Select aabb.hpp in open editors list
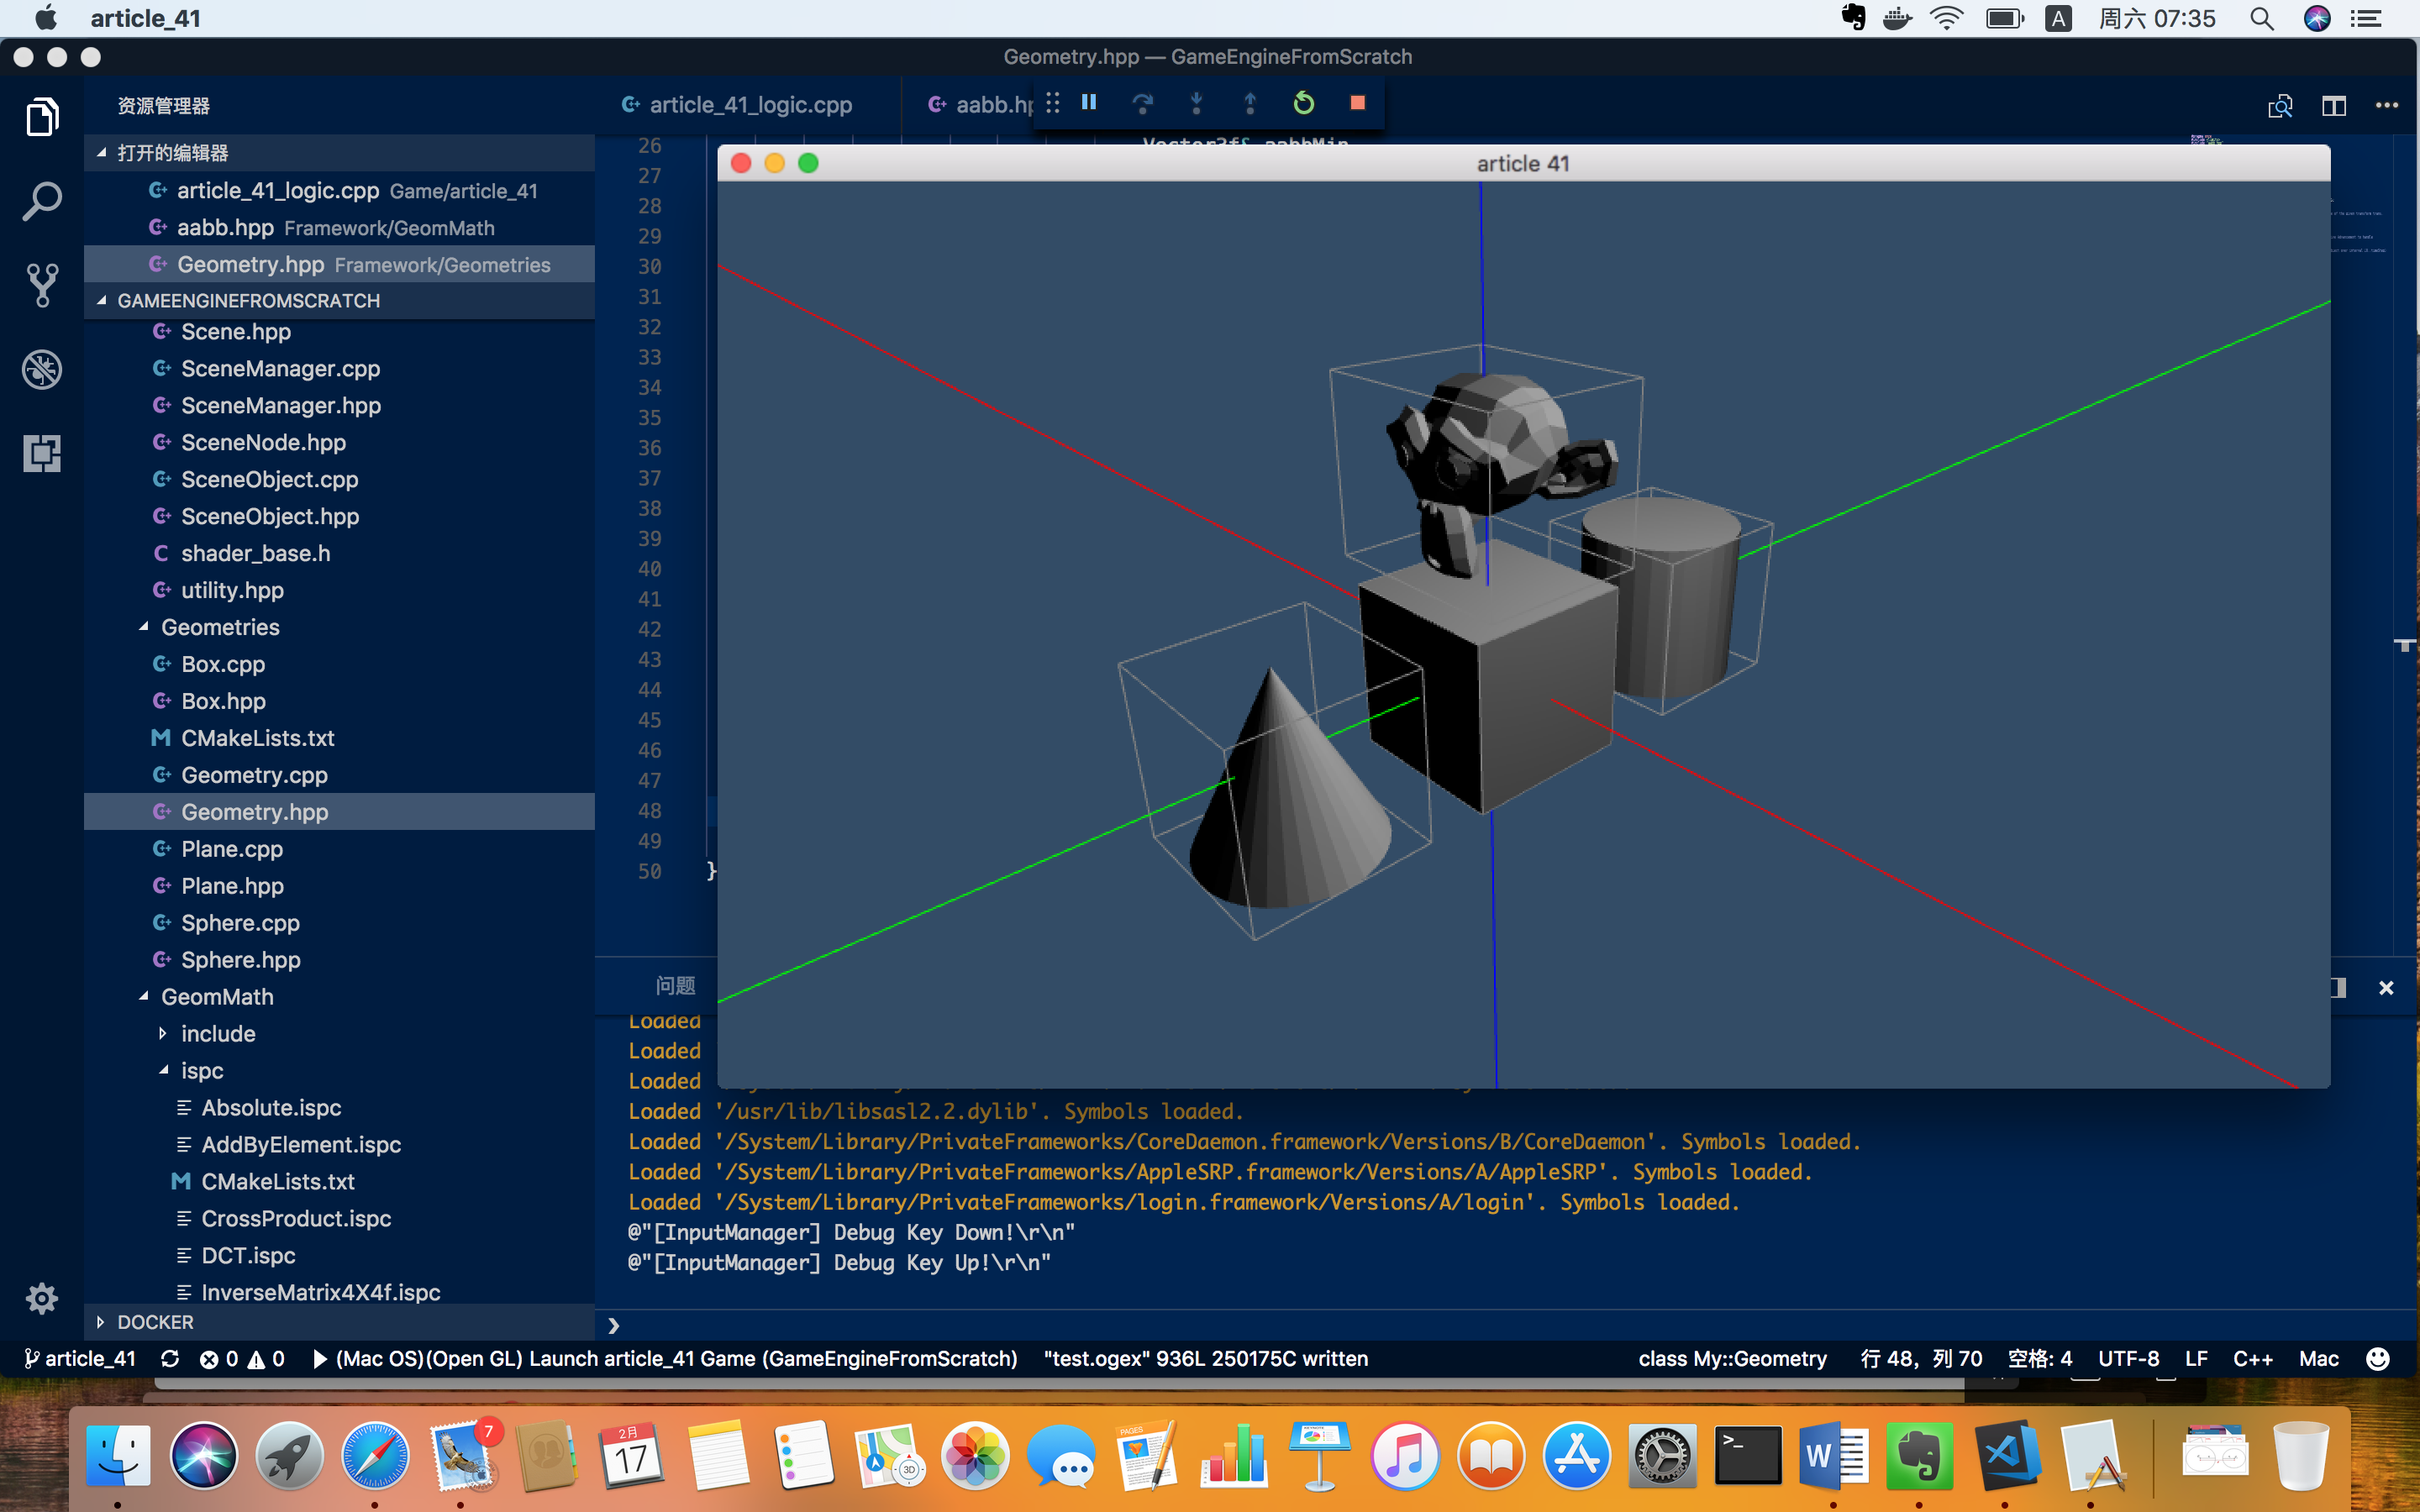The width and height of the screenshot is (2420, 1512). click(x=340, y=227)
